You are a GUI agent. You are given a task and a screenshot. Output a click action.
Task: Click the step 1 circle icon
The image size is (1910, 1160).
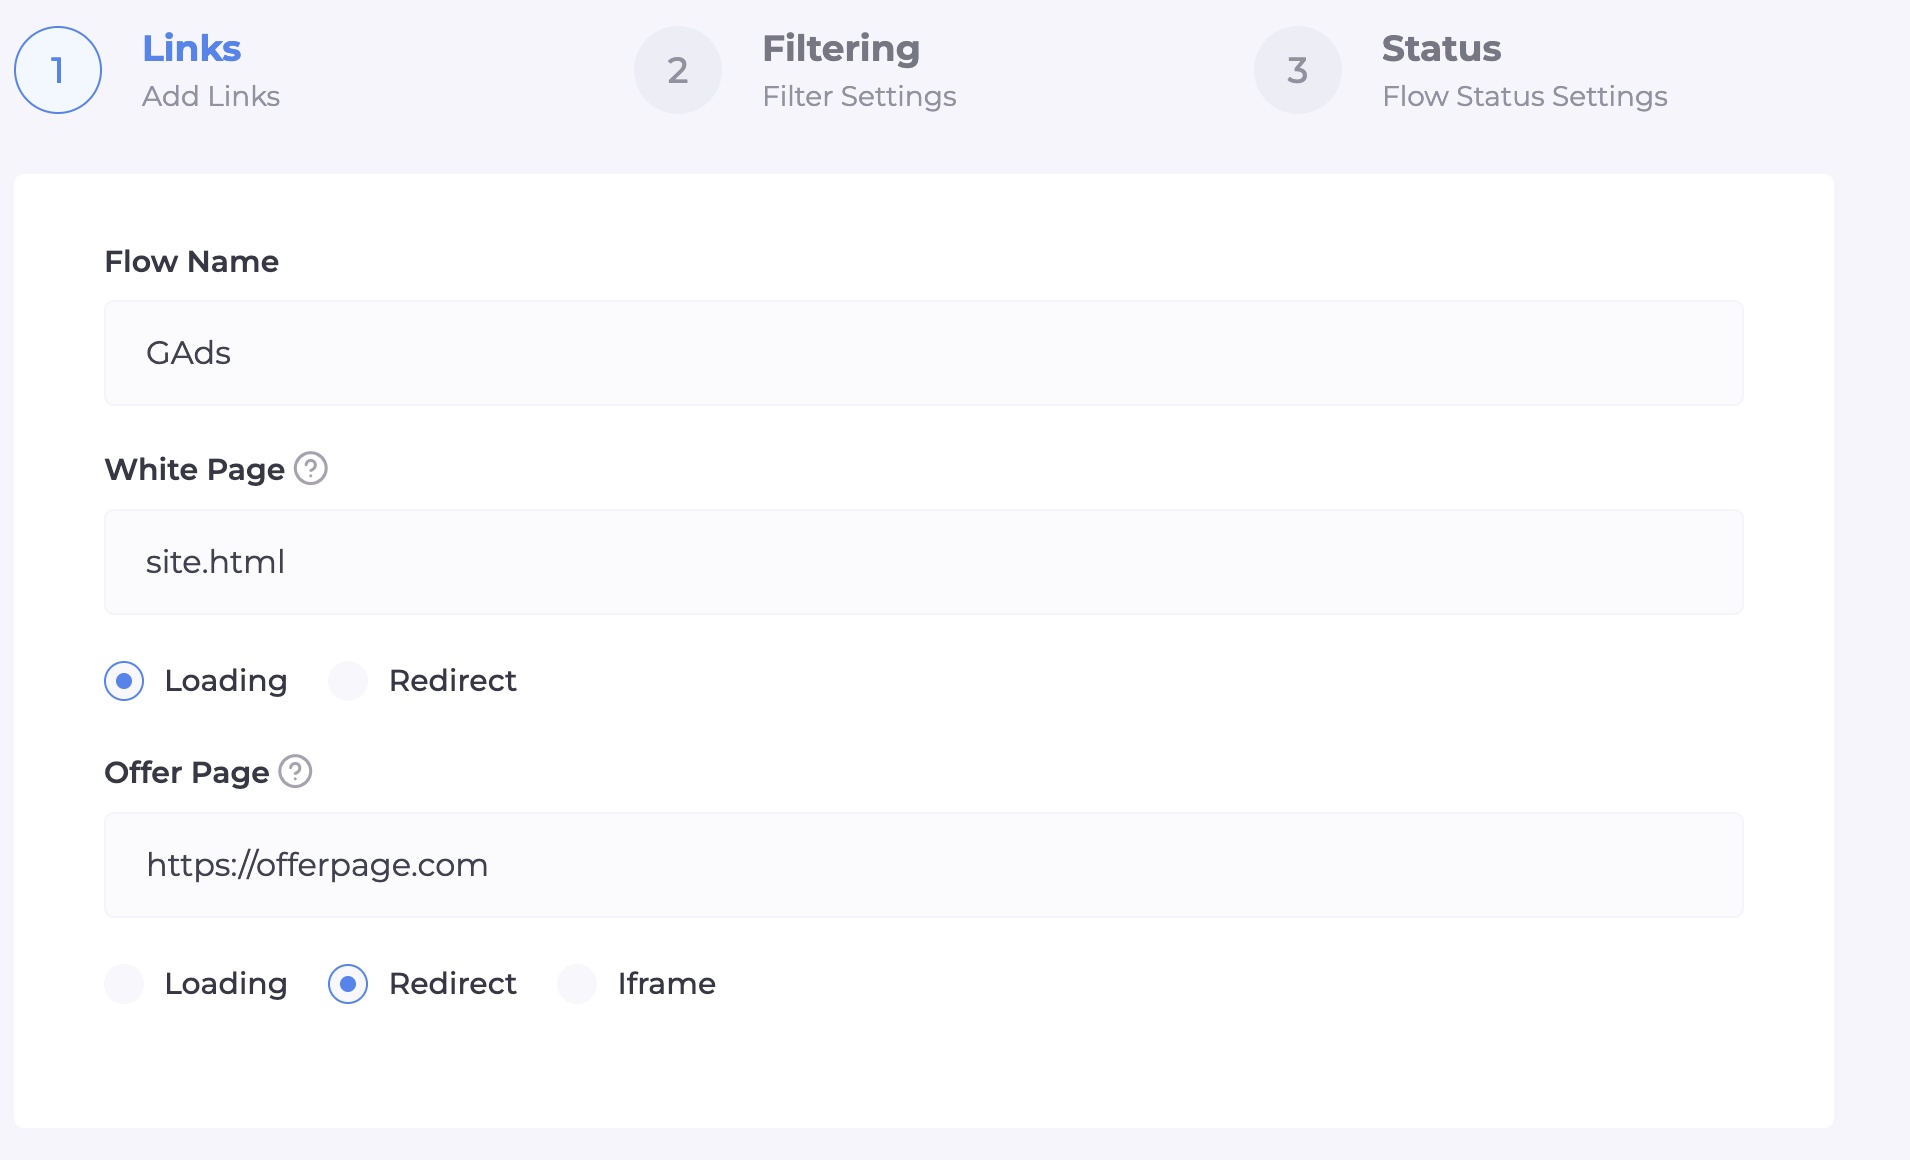pyautogui.click(x=58, y=70)
